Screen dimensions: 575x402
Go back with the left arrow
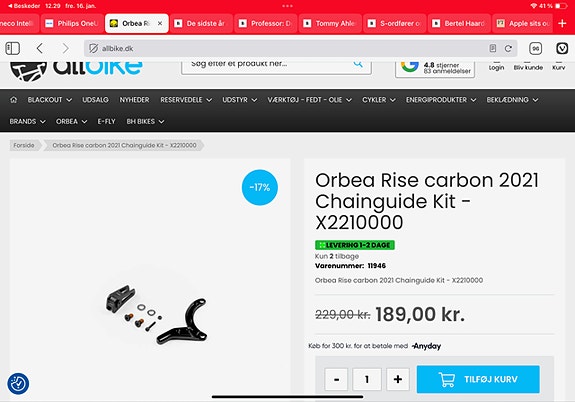point(40,48)
